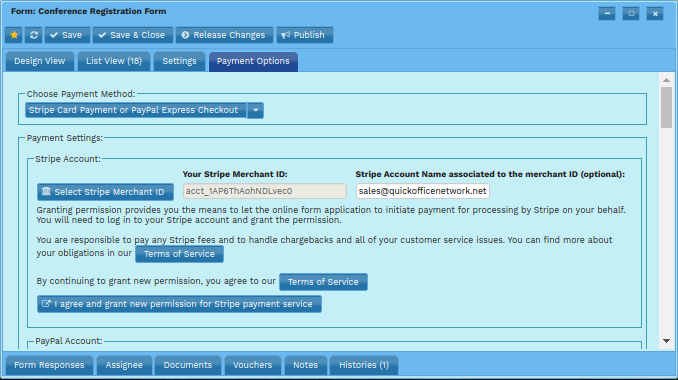Viewport: 678px width, 380px height.
Task: Click the star favorite icon
Action: [14, 35]
